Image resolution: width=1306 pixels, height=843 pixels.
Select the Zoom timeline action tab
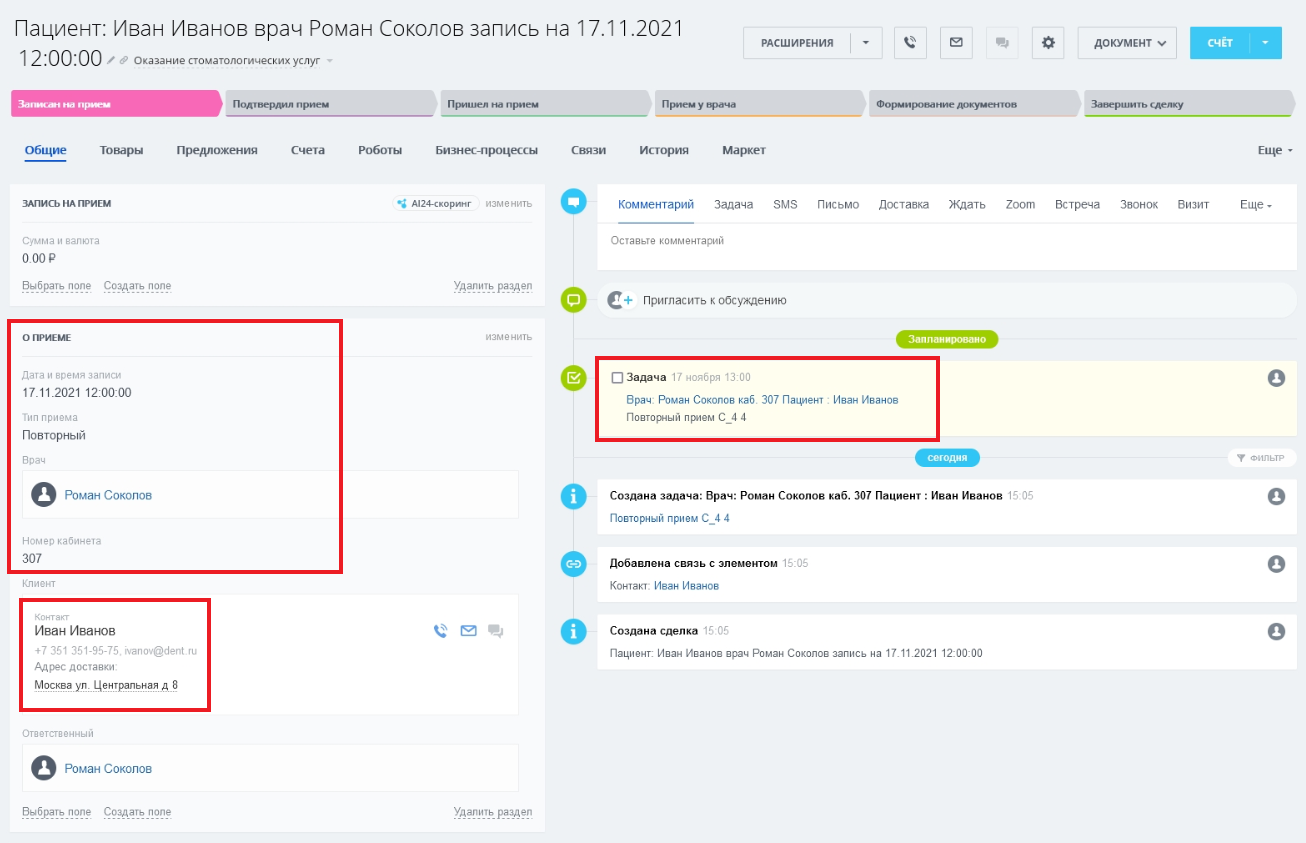coord(1020,204)
